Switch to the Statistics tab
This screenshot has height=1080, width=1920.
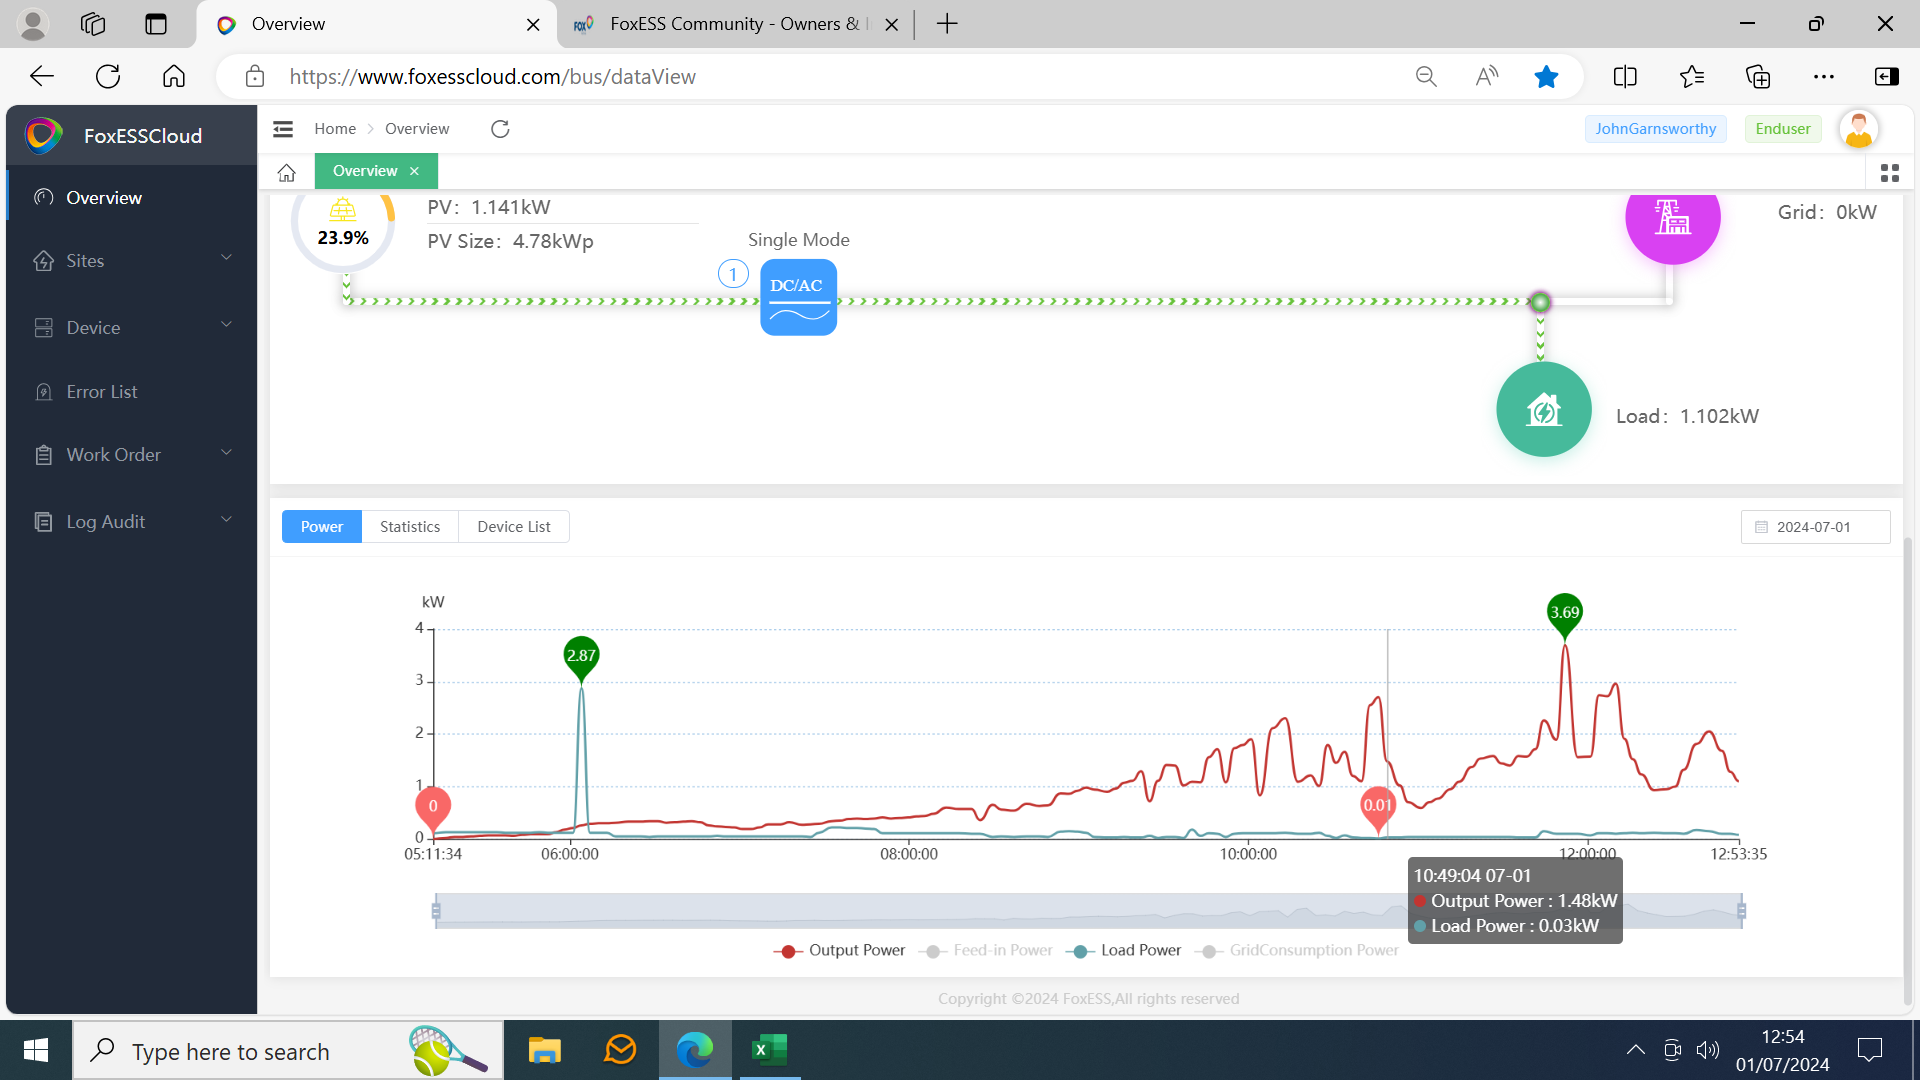409,527
